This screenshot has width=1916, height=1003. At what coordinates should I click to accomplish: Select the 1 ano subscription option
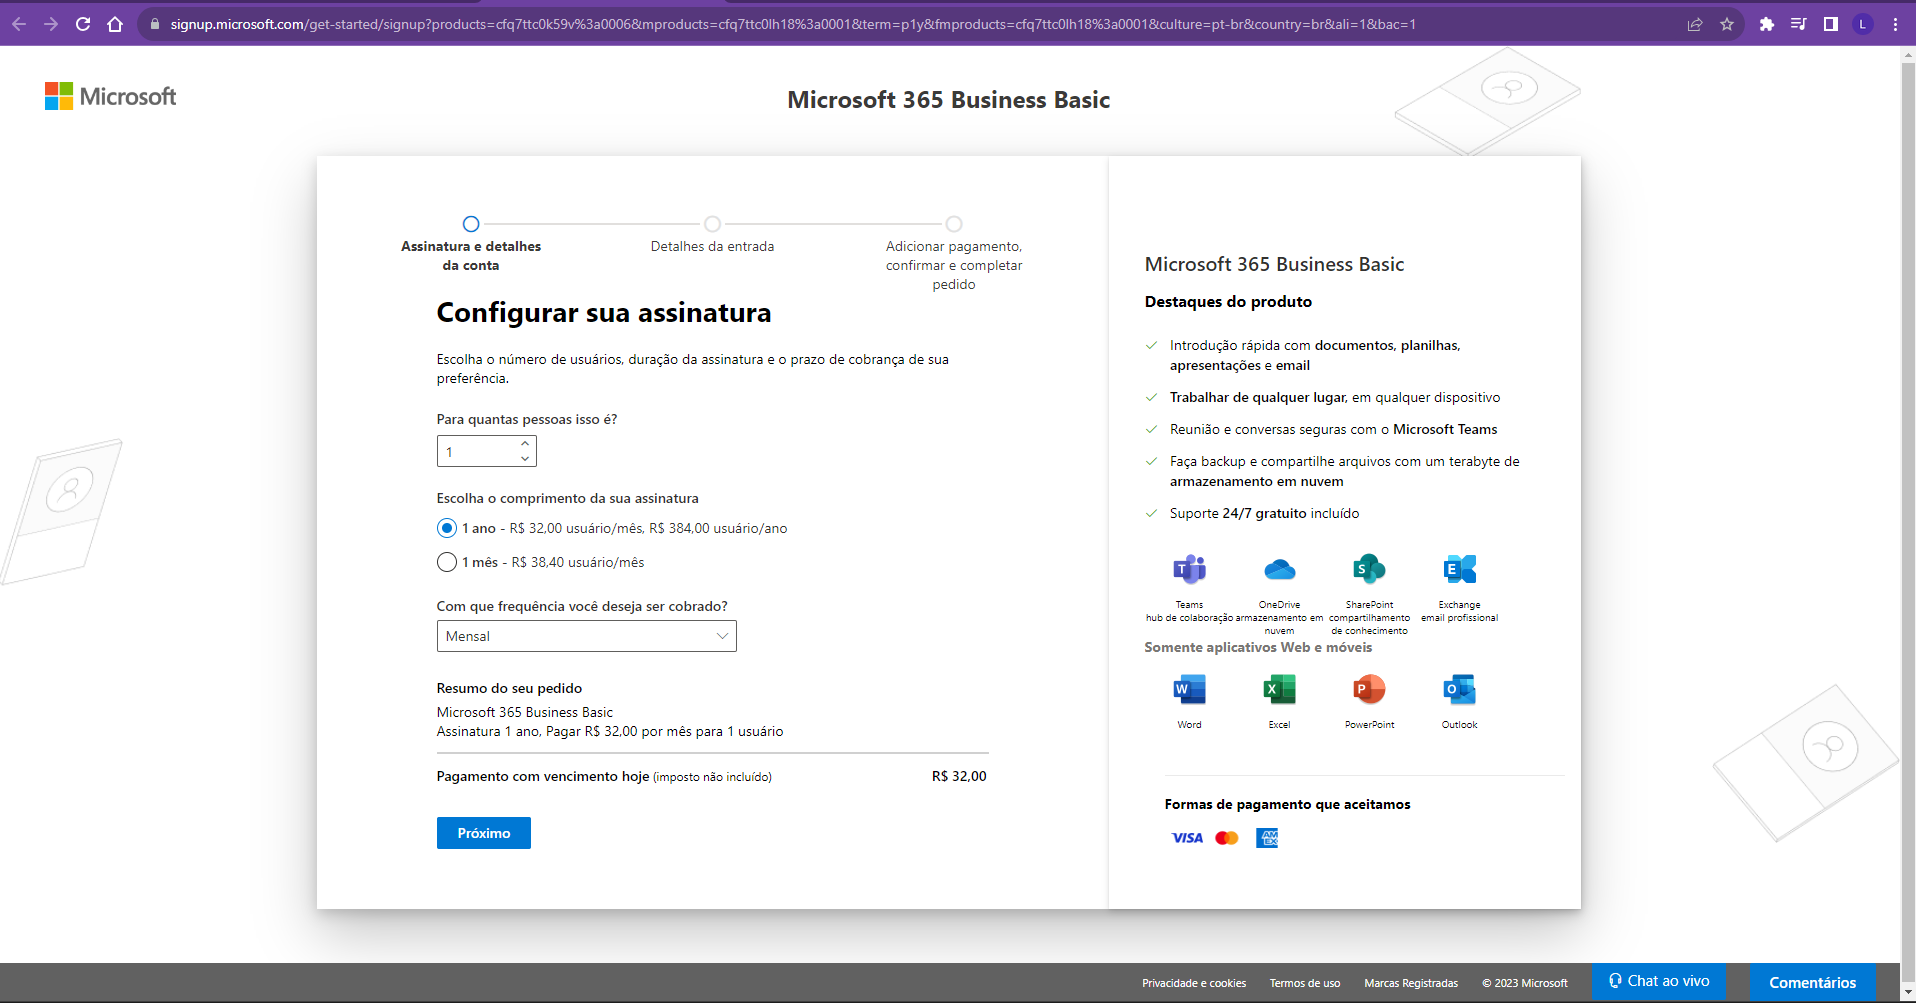(447, 528)
